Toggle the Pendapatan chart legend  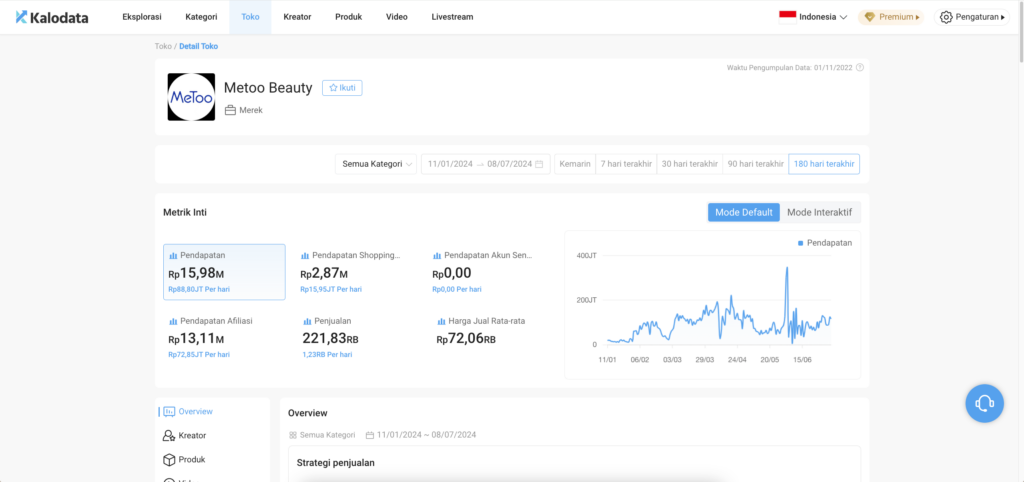point(825,243)
